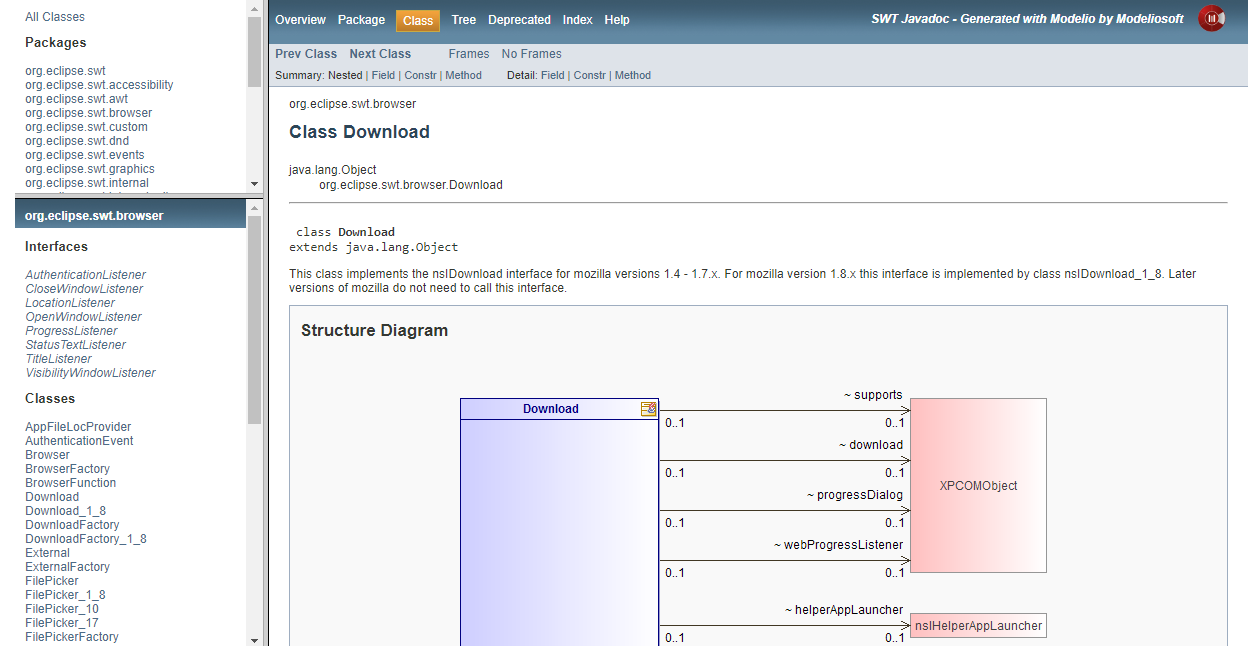Click the nsIHelperAppLauncher diagram box

978,626
